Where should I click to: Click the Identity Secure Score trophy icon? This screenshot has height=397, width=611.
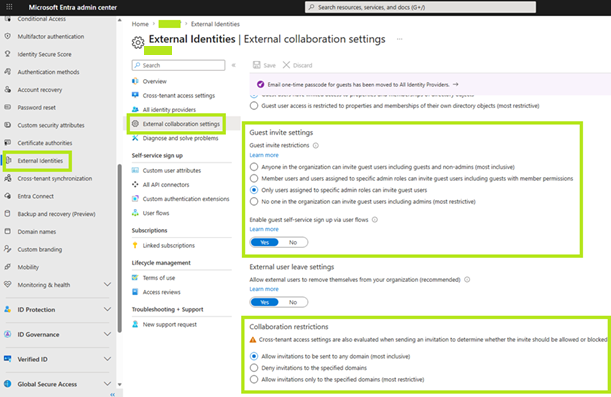pos(7,54)
